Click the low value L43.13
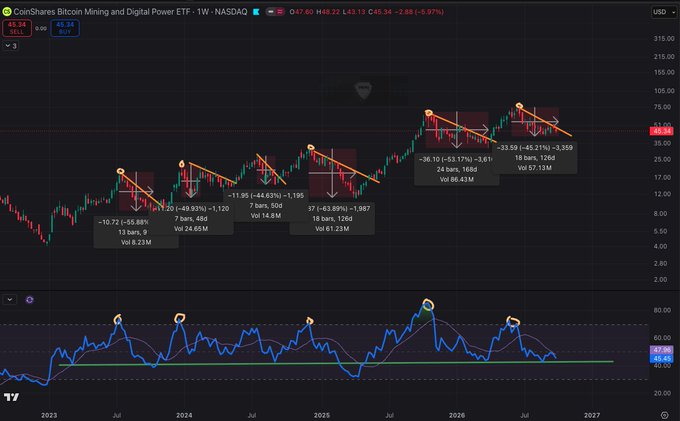The height and width of the screenshot is (421, 680). [354, 12]
